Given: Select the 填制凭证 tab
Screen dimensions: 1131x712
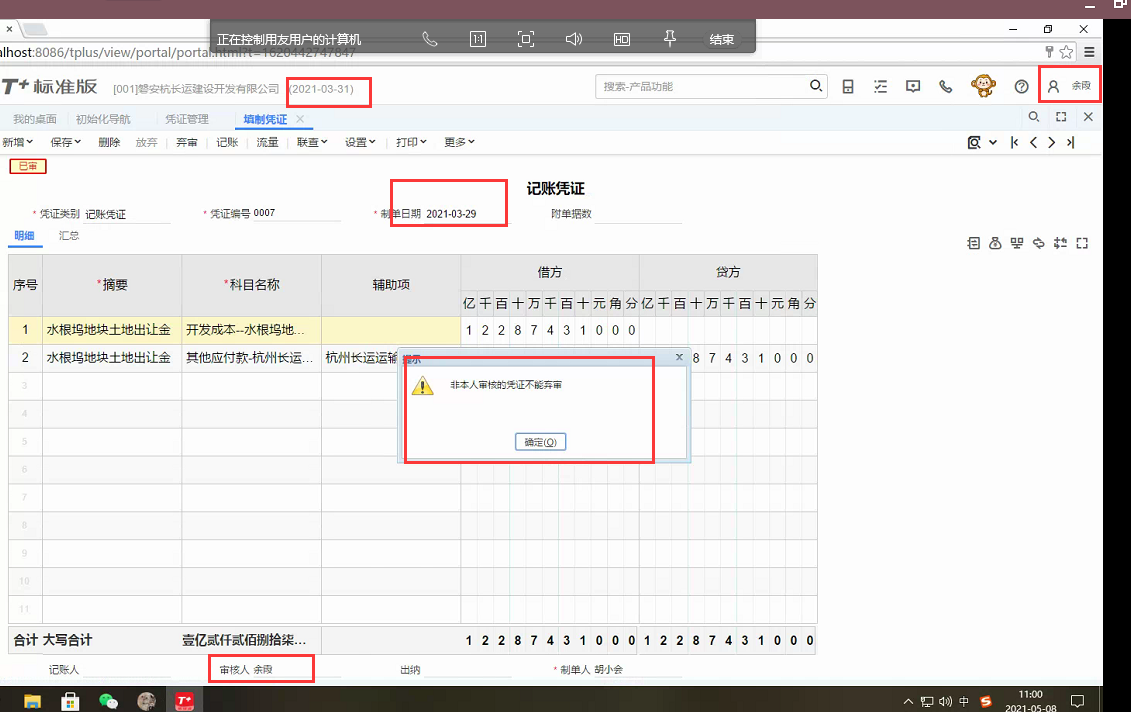Looking at the screenshot, I should coord(265,119).
